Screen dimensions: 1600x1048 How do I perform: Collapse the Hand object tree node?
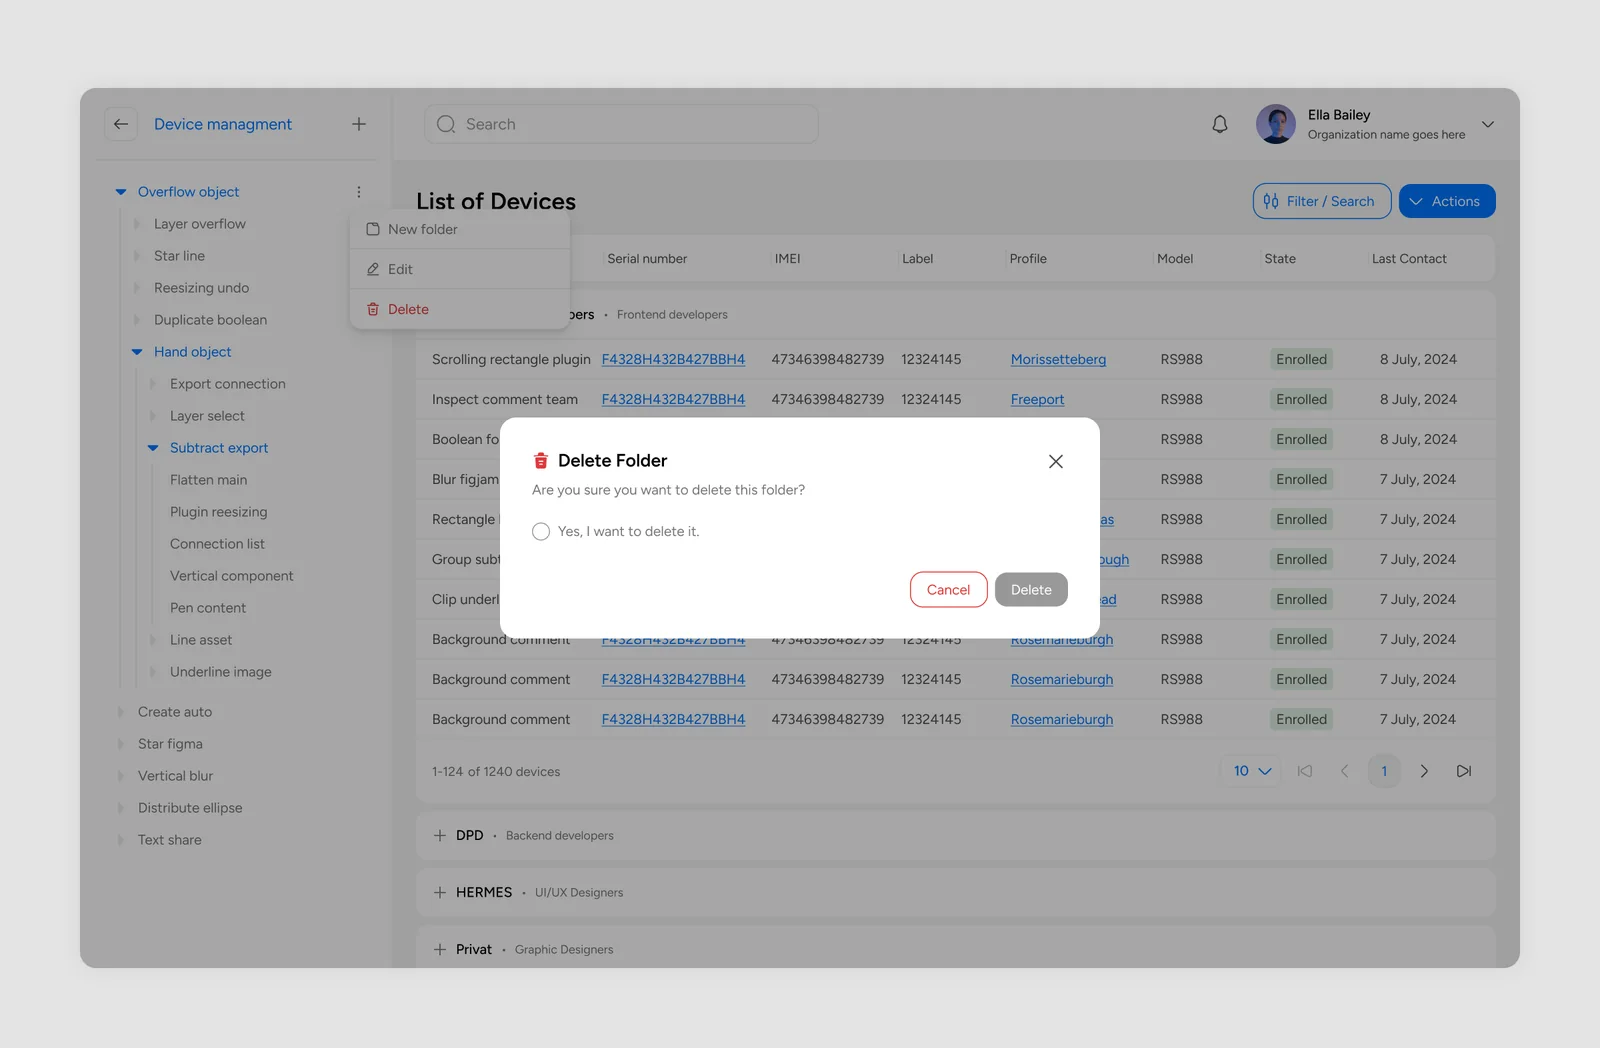[x=137, y=352]
